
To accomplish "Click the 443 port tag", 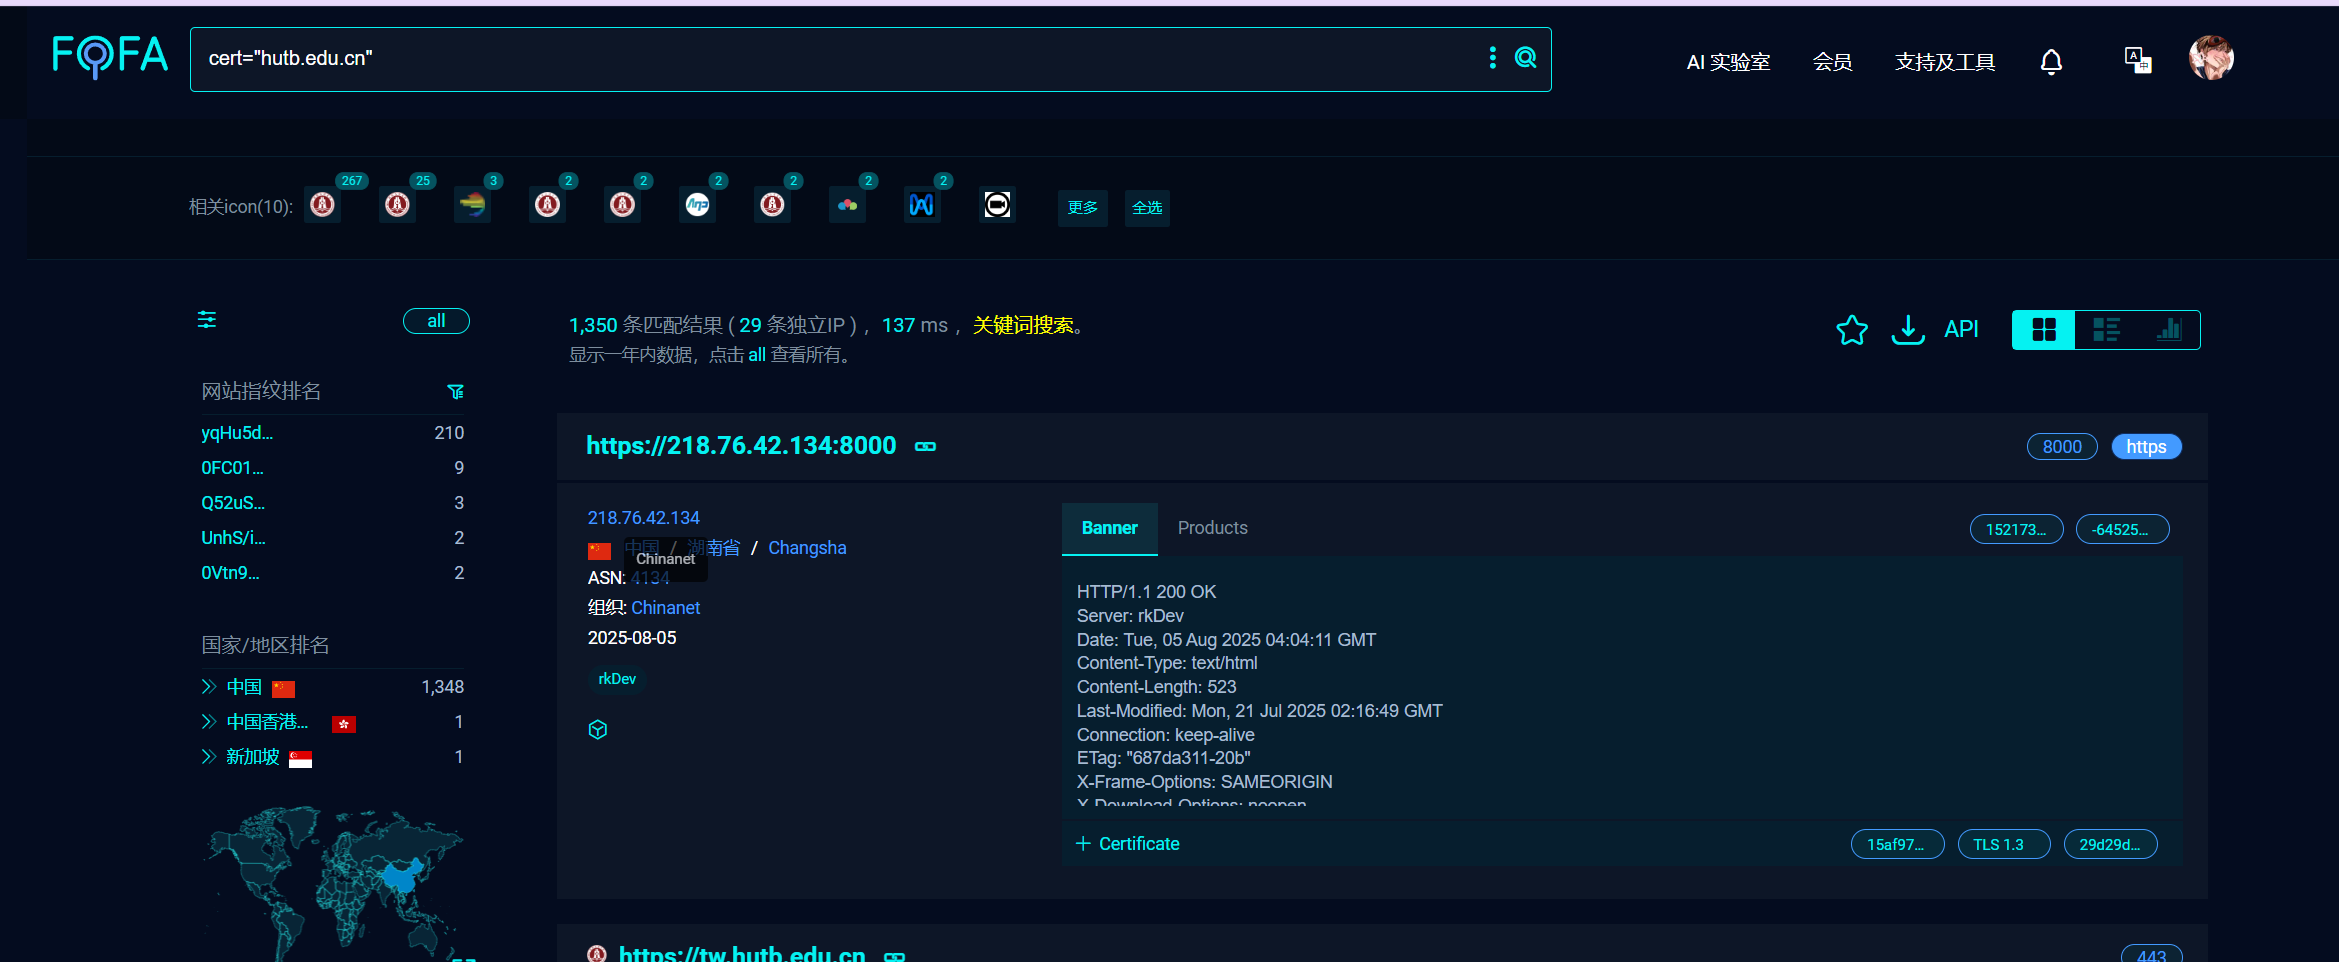I will [x=2151, y=955].
